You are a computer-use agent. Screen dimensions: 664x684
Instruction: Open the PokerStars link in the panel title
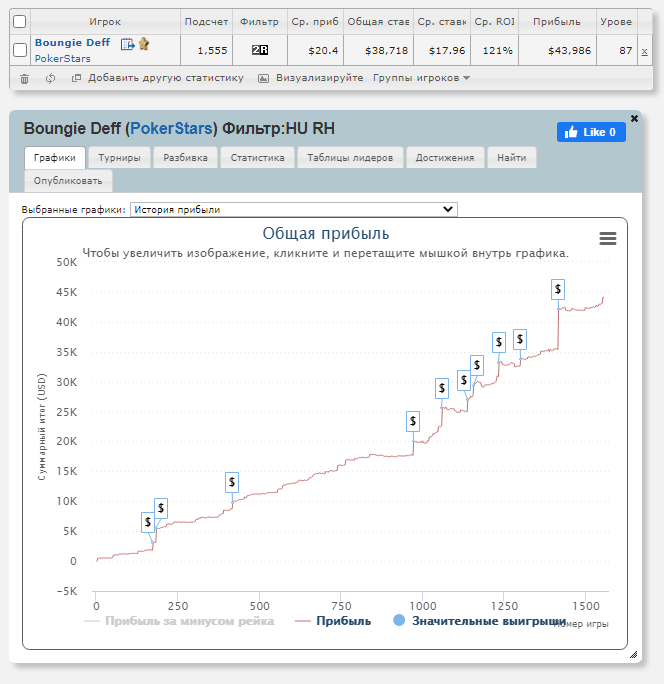click(x=172, y=128)
